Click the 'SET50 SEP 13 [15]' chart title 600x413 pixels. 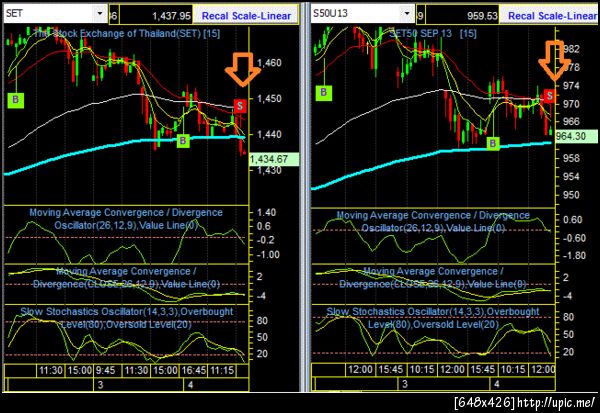tap(433, 34)
